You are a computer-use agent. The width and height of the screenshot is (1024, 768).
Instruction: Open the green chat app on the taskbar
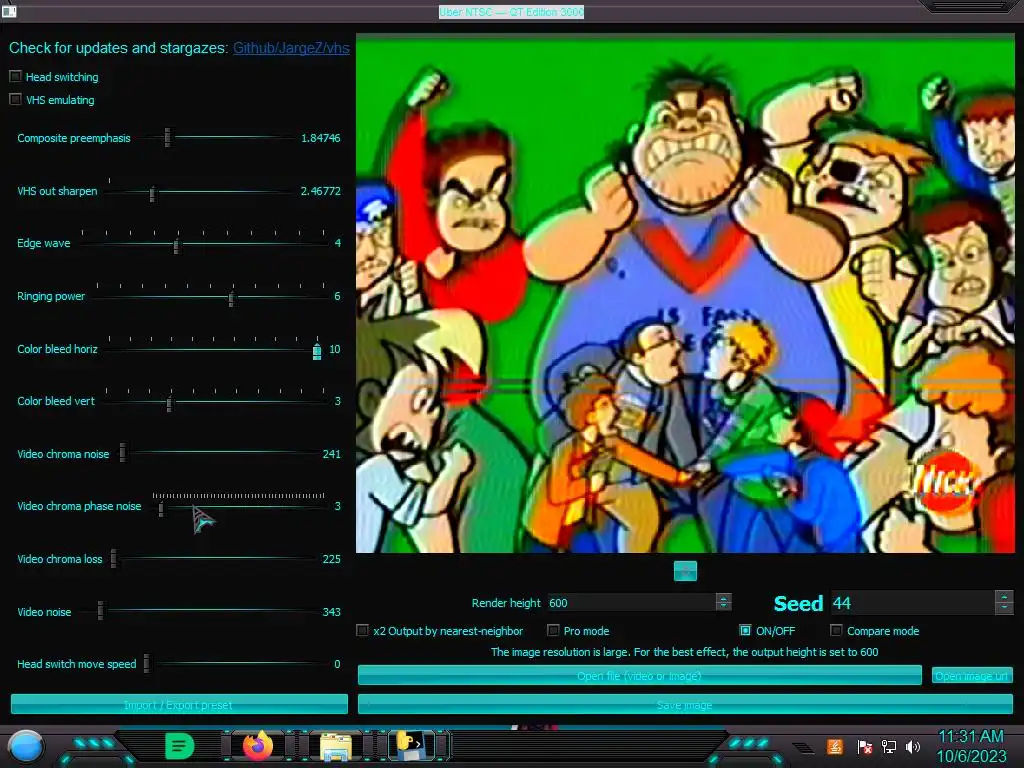pyautogui.click(x=179, y=746)
